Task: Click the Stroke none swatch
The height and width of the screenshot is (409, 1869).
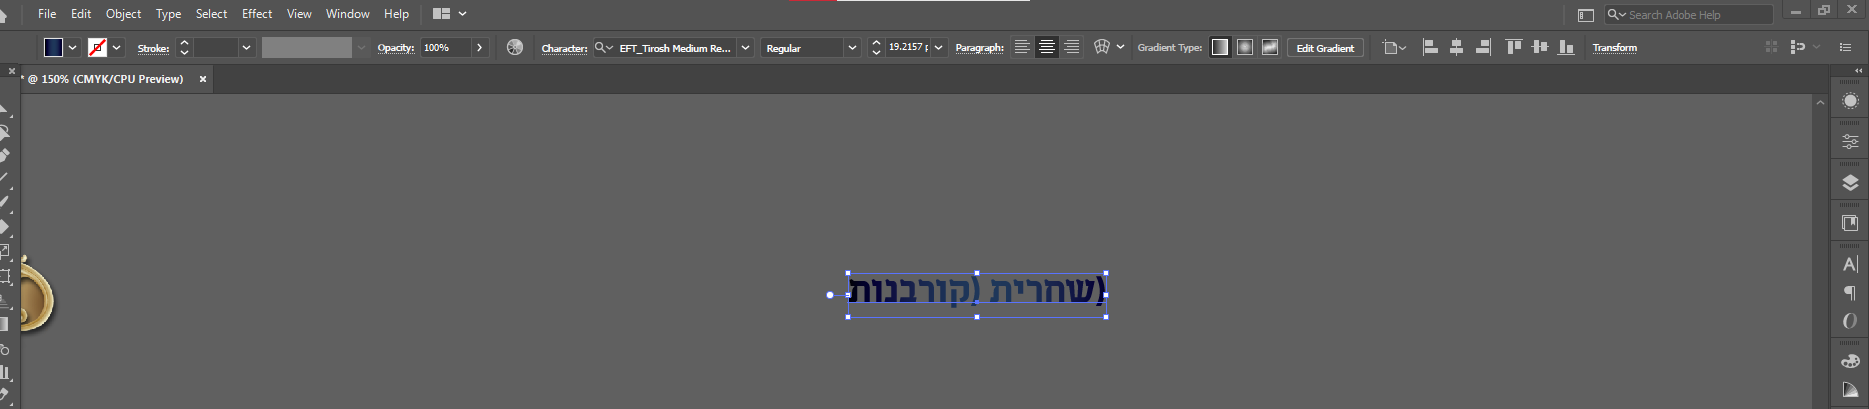Action: [98, 47]
